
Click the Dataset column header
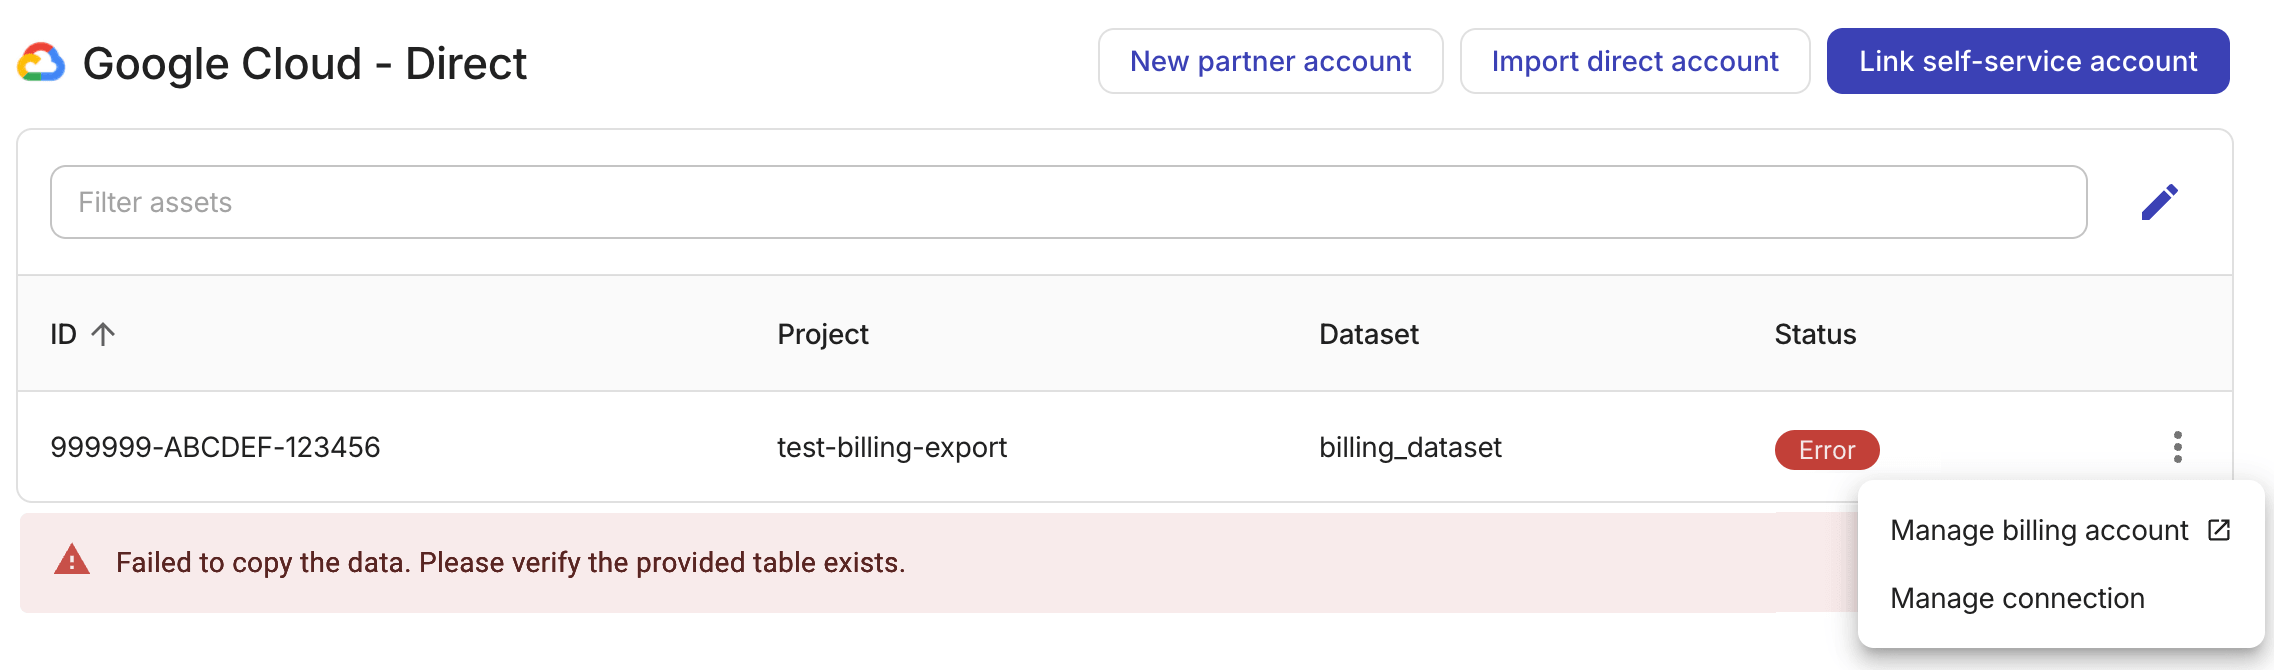coord(1369,334)
